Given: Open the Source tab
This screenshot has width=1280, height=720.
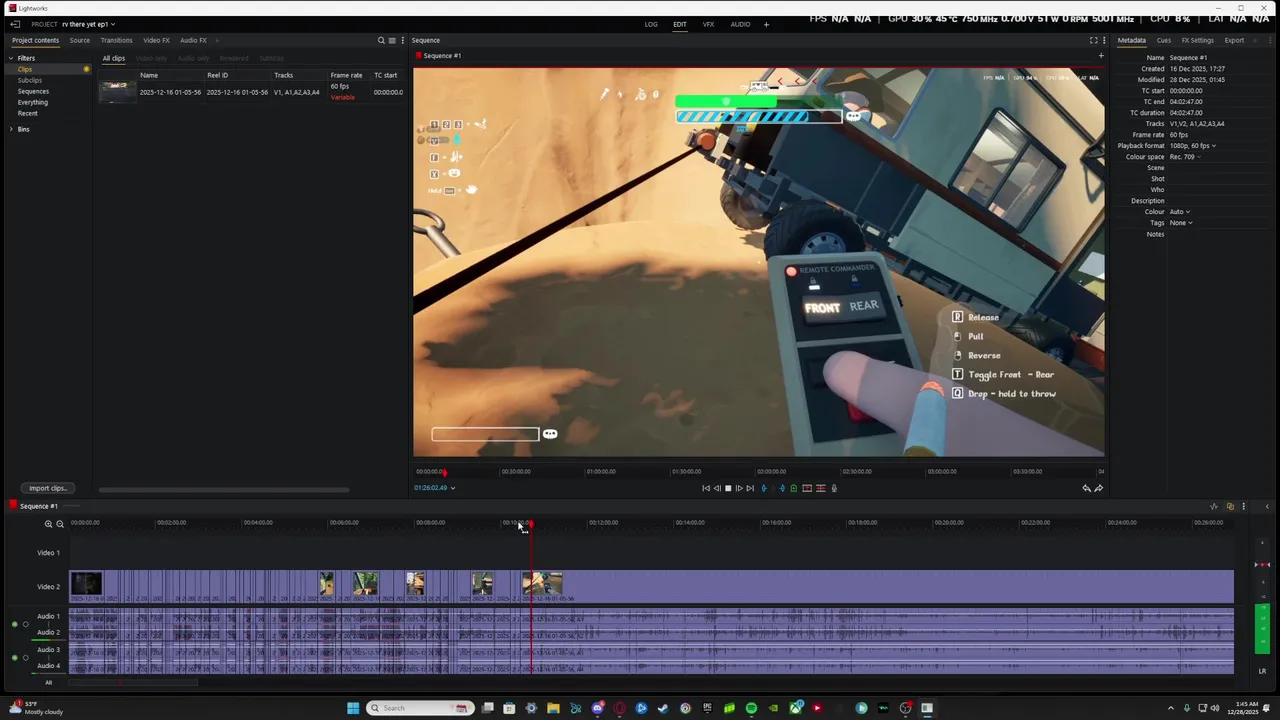Looking at the screenshot, I should 80,41.
